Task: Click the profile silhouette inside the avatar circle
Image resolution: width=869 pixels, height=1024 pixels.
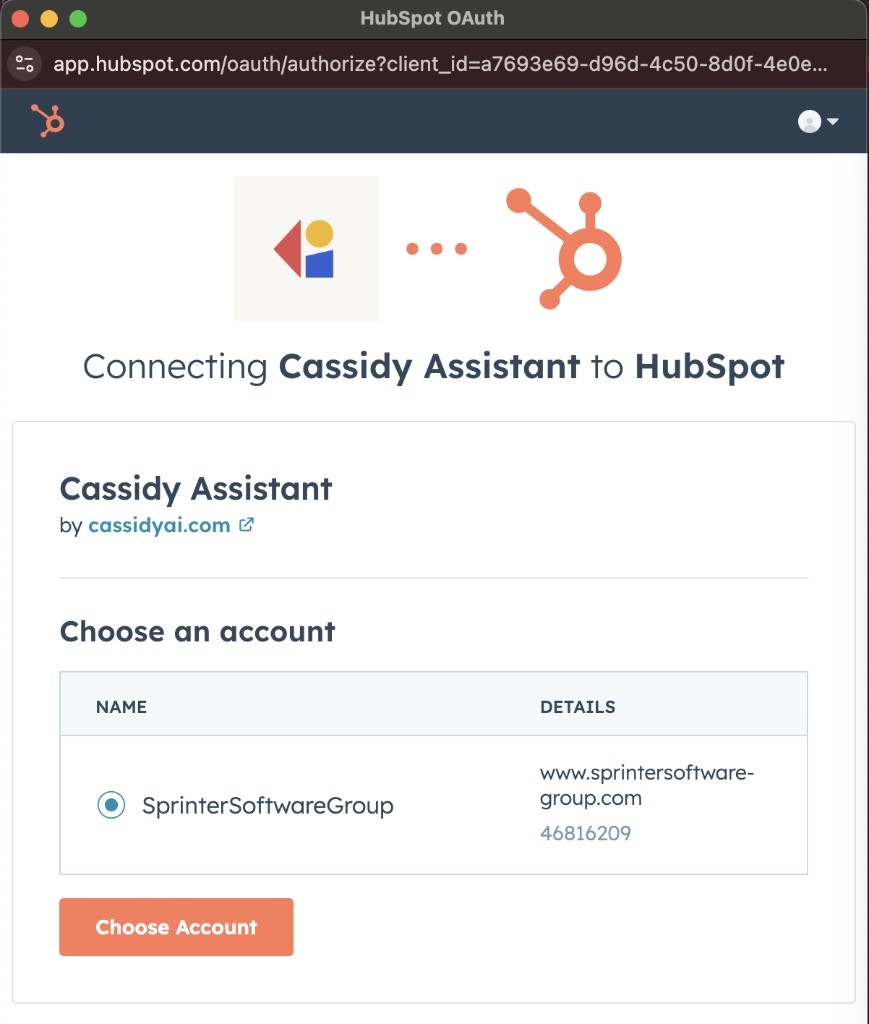Action: coord(808,121)
